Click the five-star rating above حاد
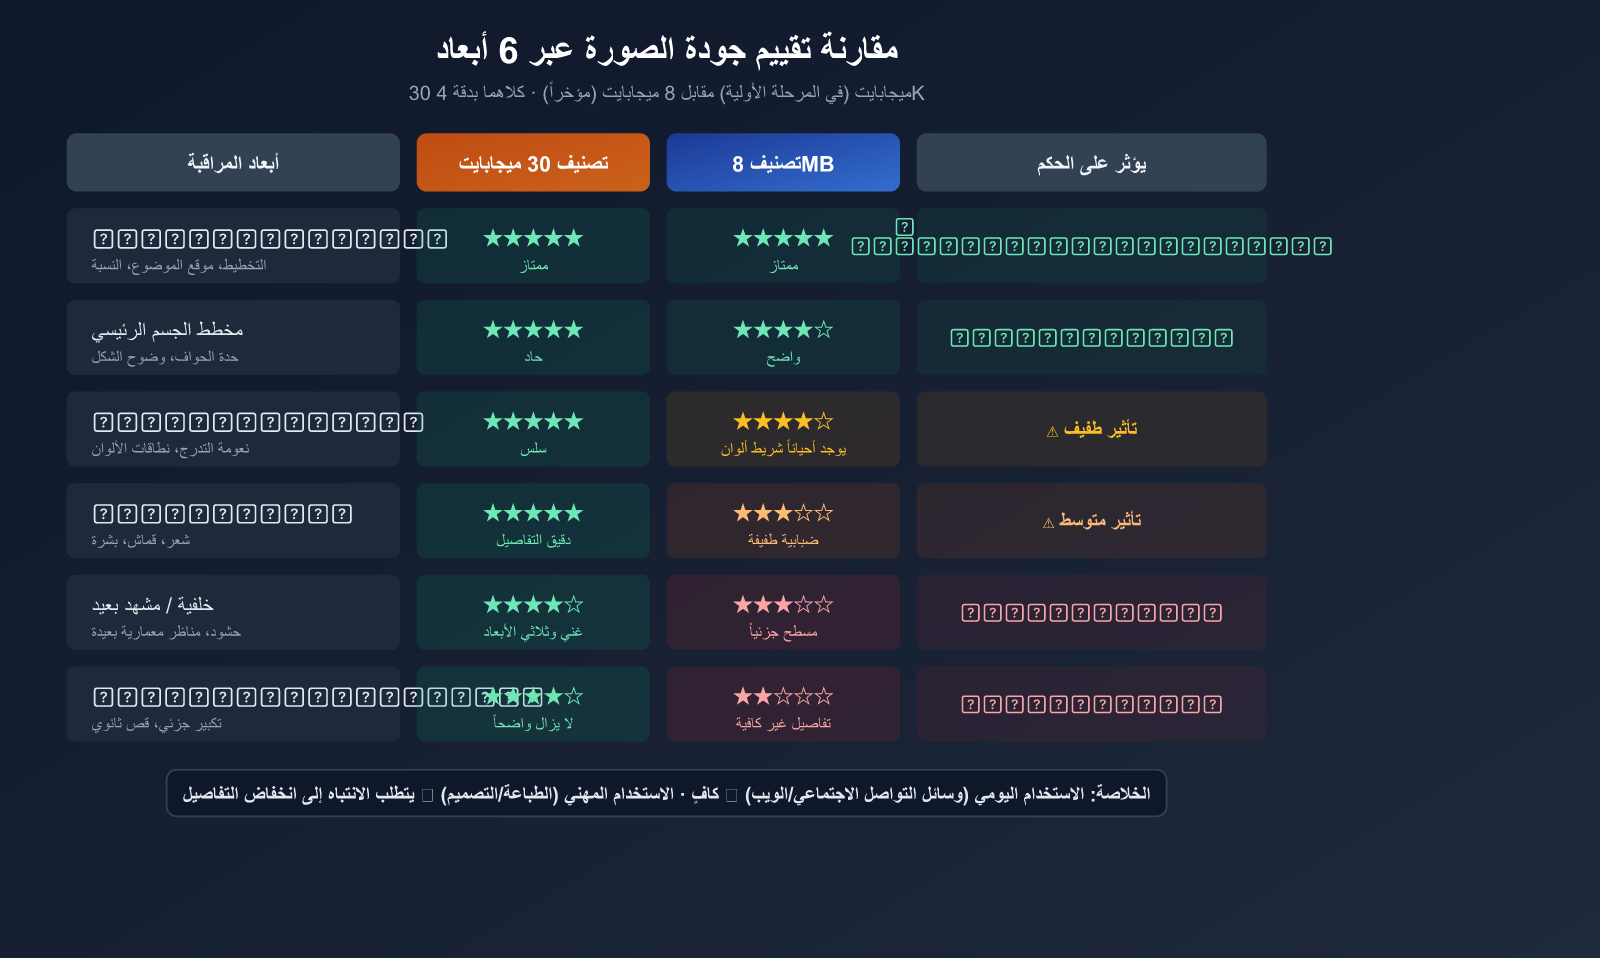This screenshot has height=958, width=1600. click(x=533, y=330)
